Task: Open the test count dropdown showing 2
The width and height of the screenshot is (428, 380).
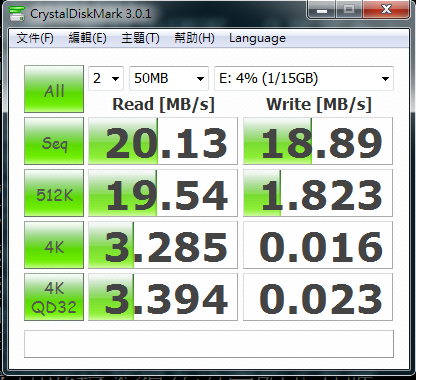Action: pos(106,78)
